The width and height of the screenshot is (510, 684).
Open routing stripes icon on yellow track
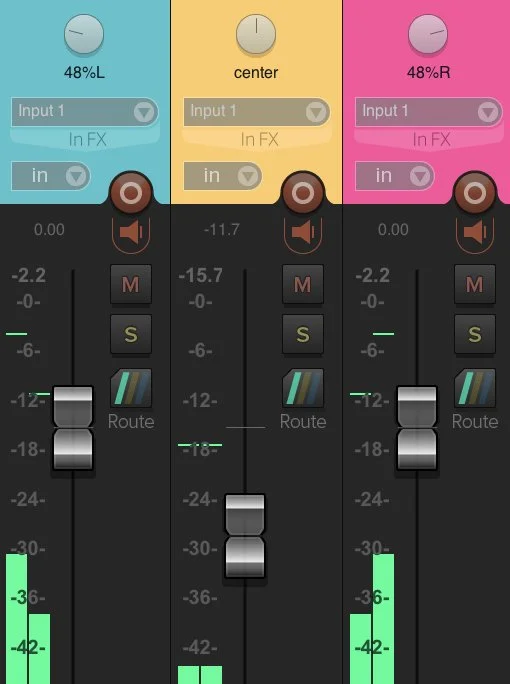[303, 388]
